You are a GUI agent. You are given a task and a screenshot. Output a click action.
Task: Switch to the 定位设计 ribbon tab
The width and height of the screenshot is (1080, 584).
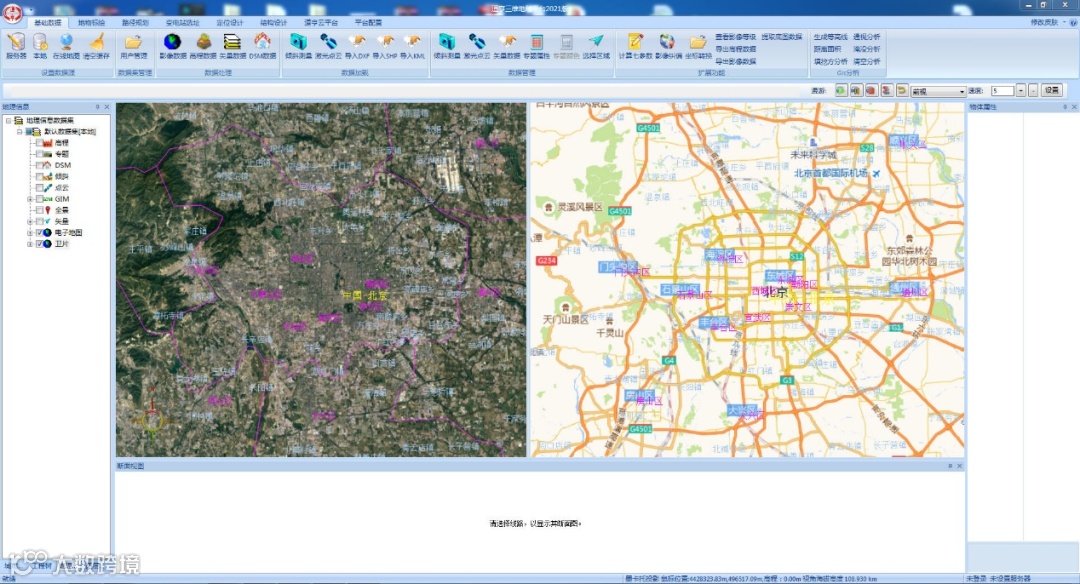(229, 23)
